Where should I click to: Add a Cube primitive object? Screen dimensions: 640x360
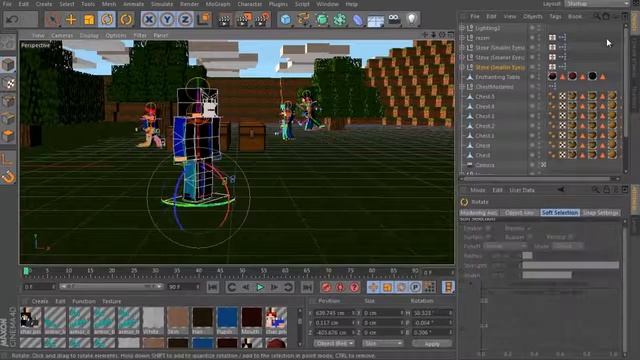pos(285,19)
